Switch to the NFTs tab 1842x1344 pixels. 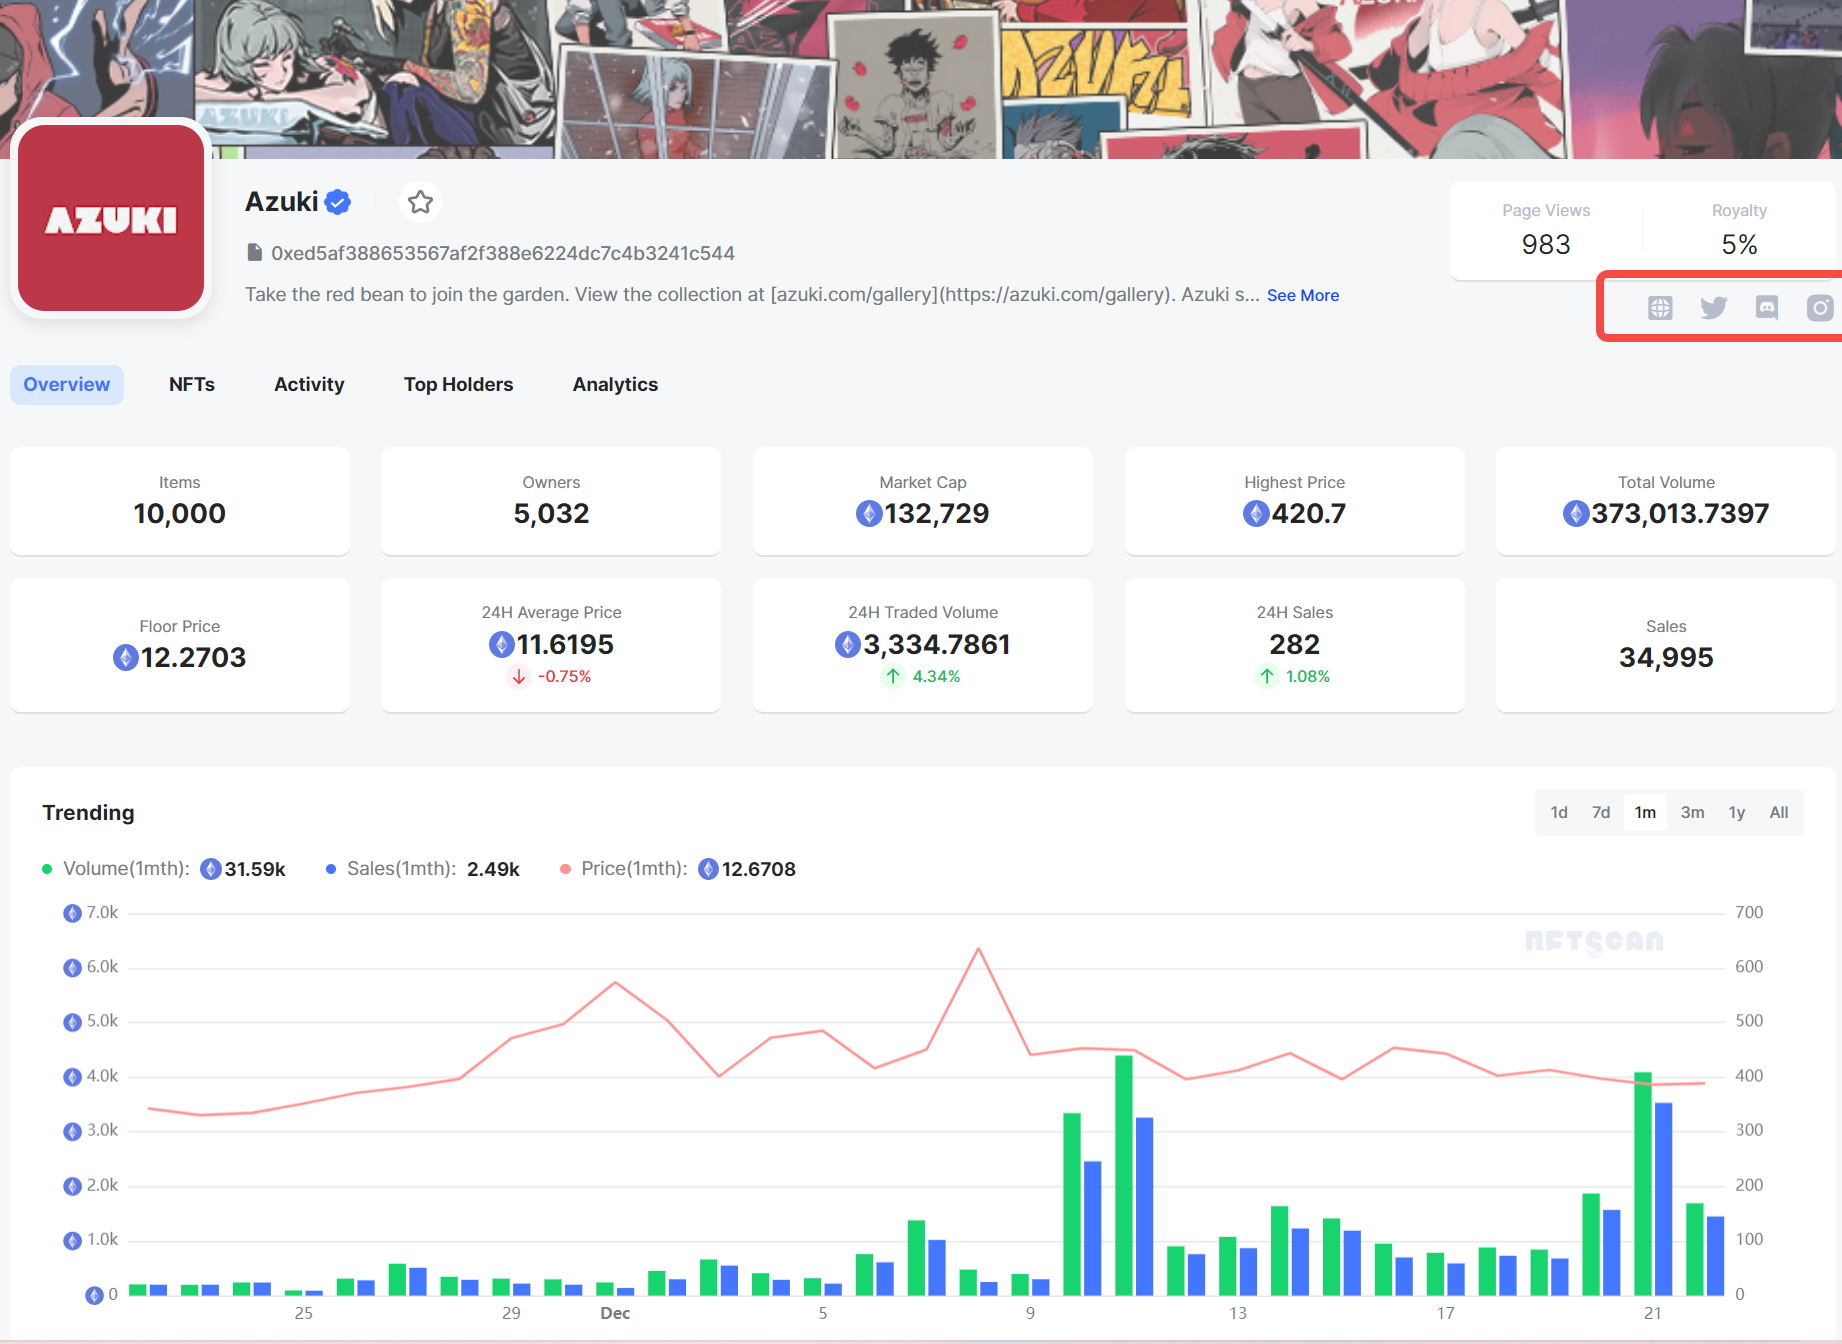[192, 385]
